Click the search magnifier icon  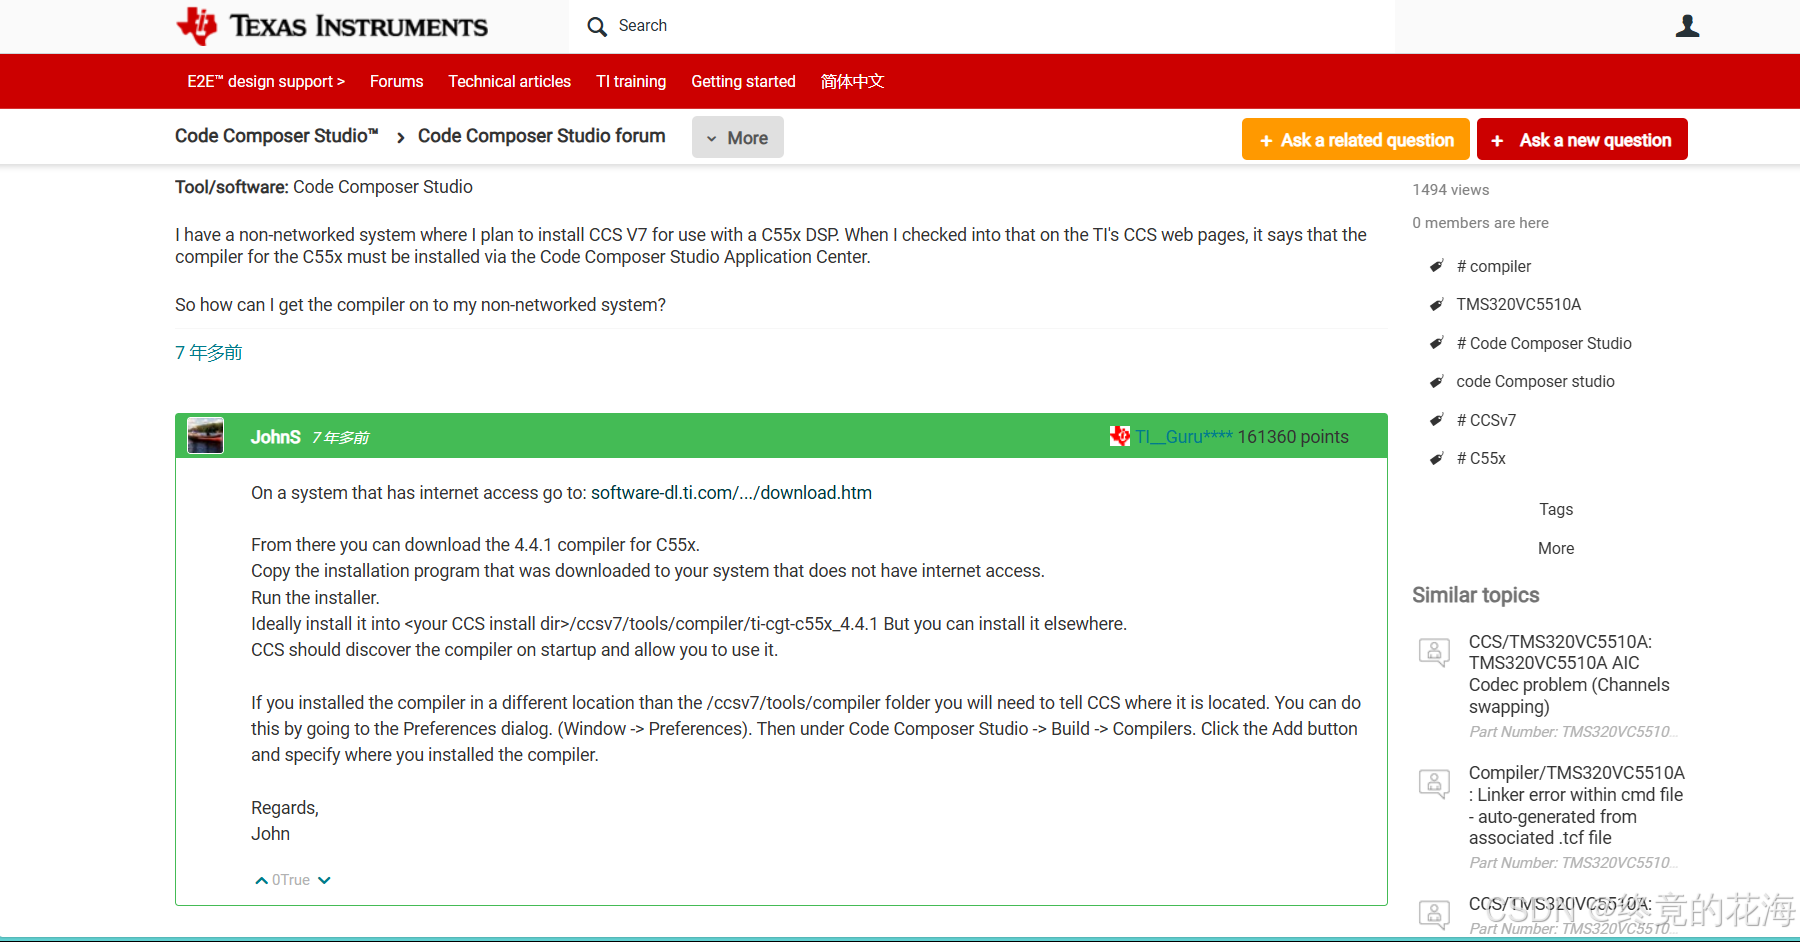click(x=597, y=27)
